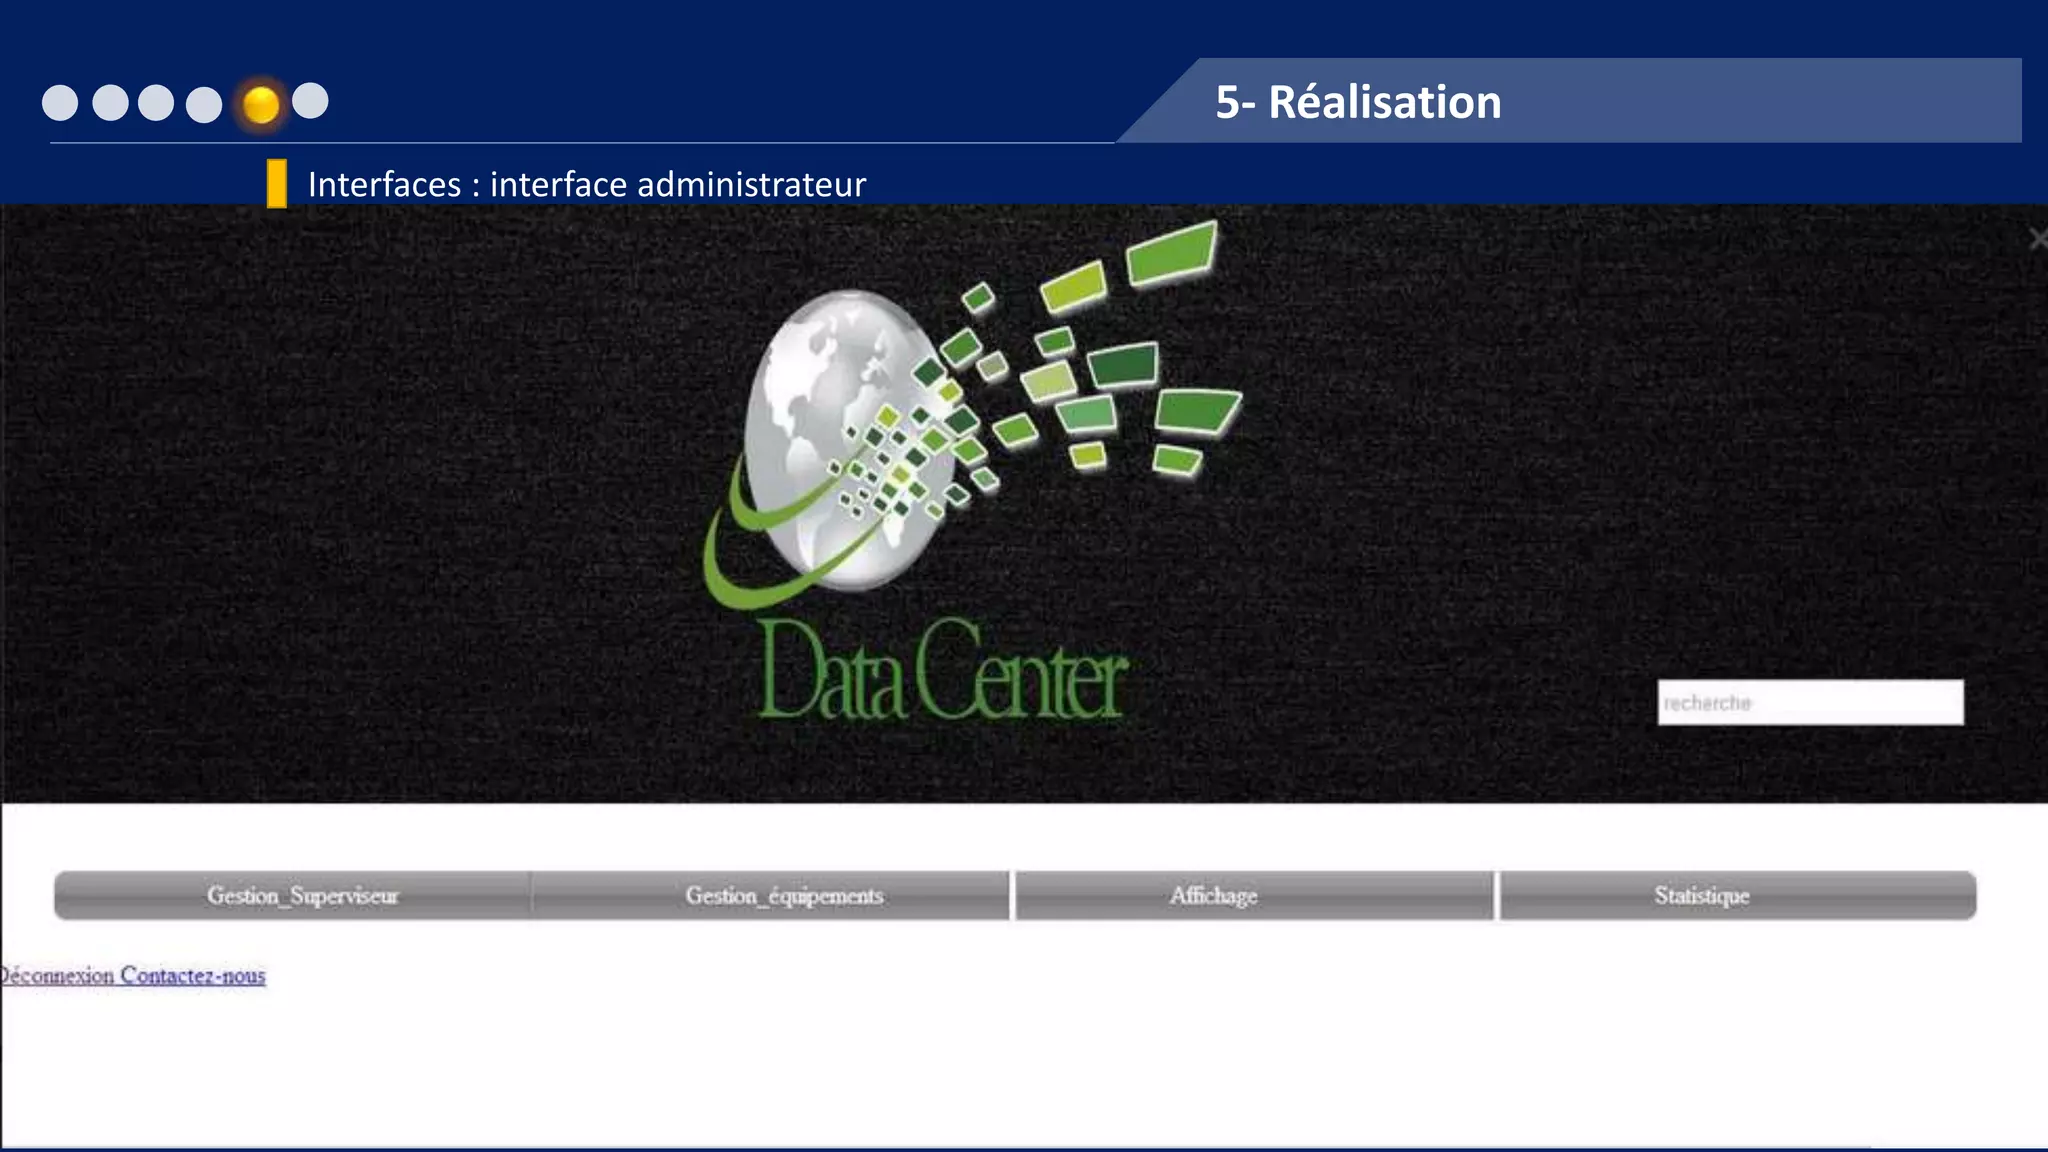
Task: Open the Gestion_équipements menu
Action: pos(784,895)
